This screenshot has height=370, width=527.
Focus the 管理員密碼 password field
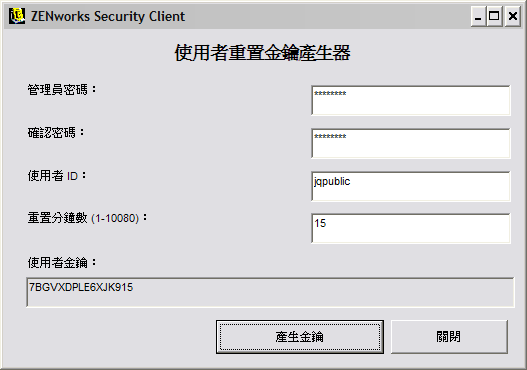click(411, 100)
